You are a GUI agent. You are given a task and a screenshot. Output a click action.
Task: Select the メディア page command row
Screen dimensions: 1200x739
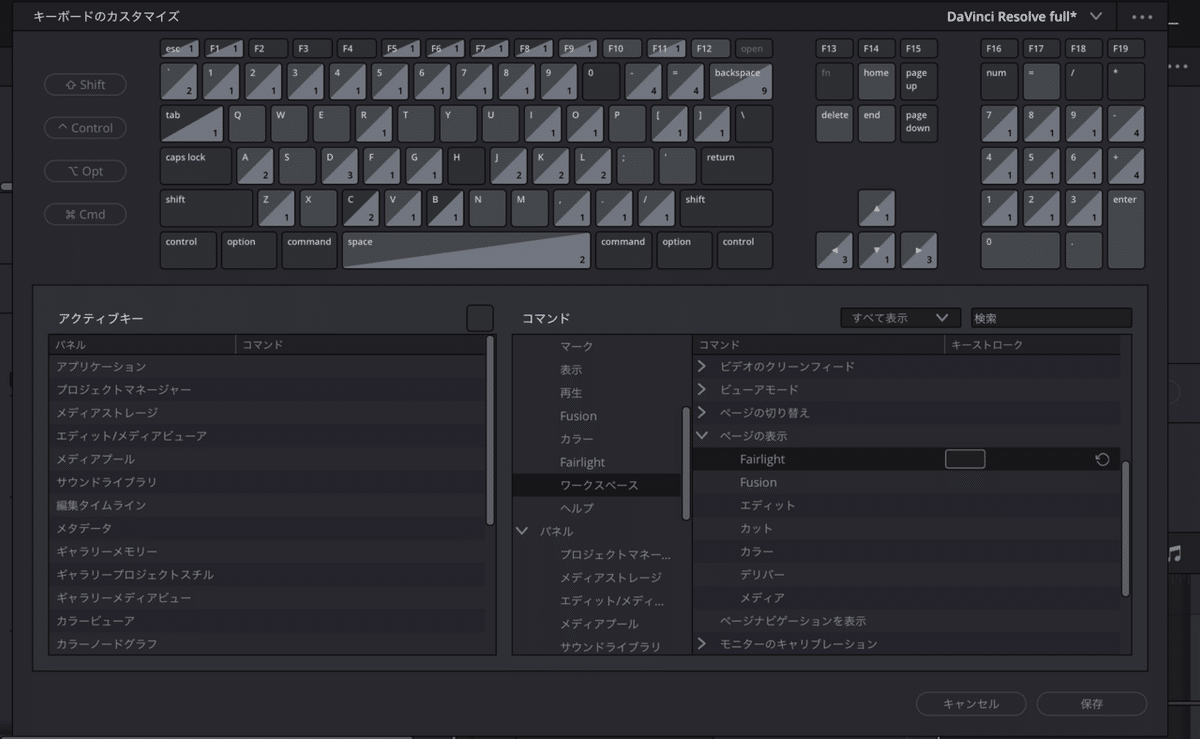[906, 598]
